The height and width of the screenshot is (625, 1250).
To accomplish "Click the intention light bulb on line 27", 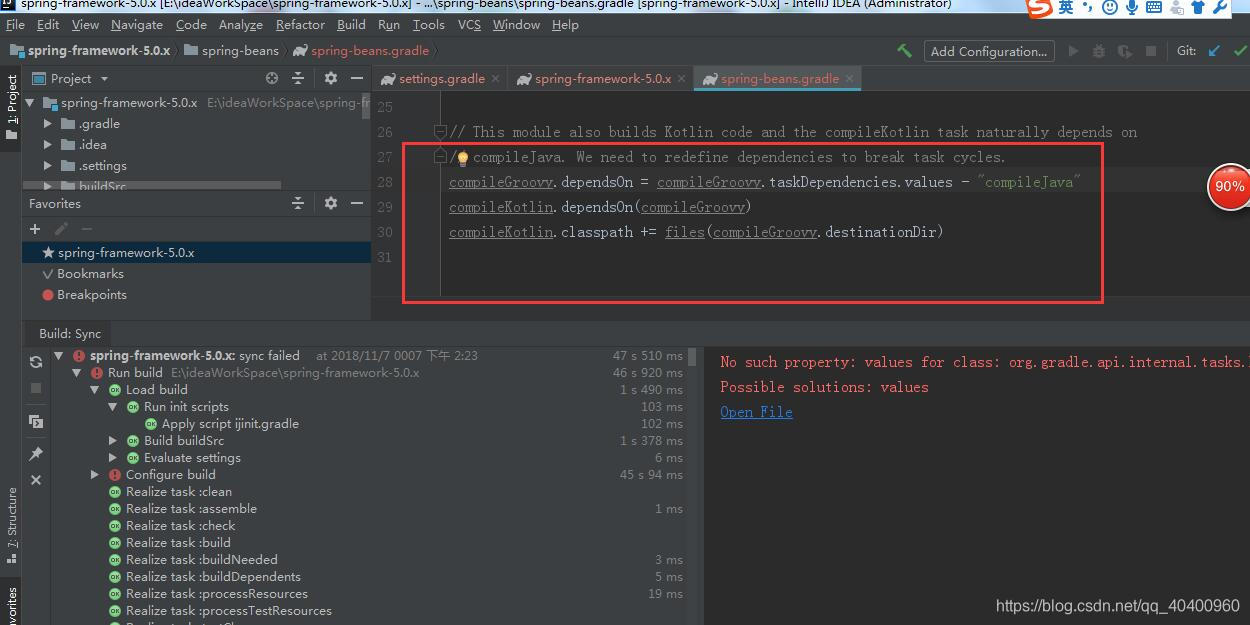I will click(x=463, y=158).
